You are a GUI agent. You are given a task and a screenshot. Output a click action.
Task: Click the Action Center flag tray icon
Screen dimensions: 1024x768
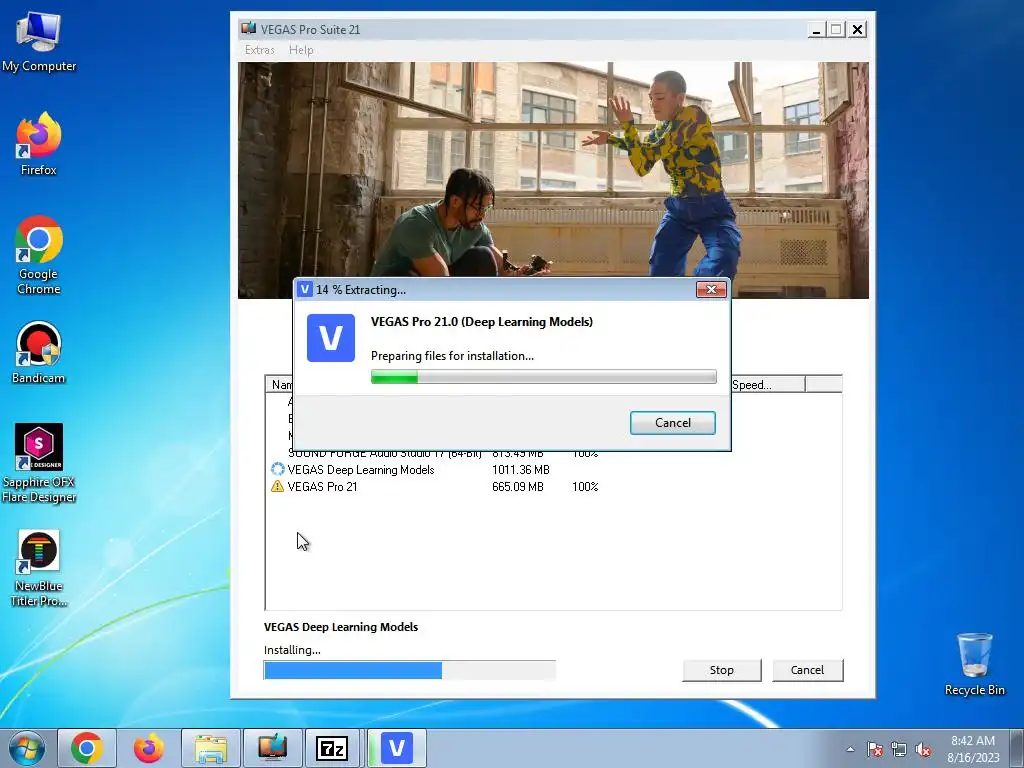click(x=875, y=749)
